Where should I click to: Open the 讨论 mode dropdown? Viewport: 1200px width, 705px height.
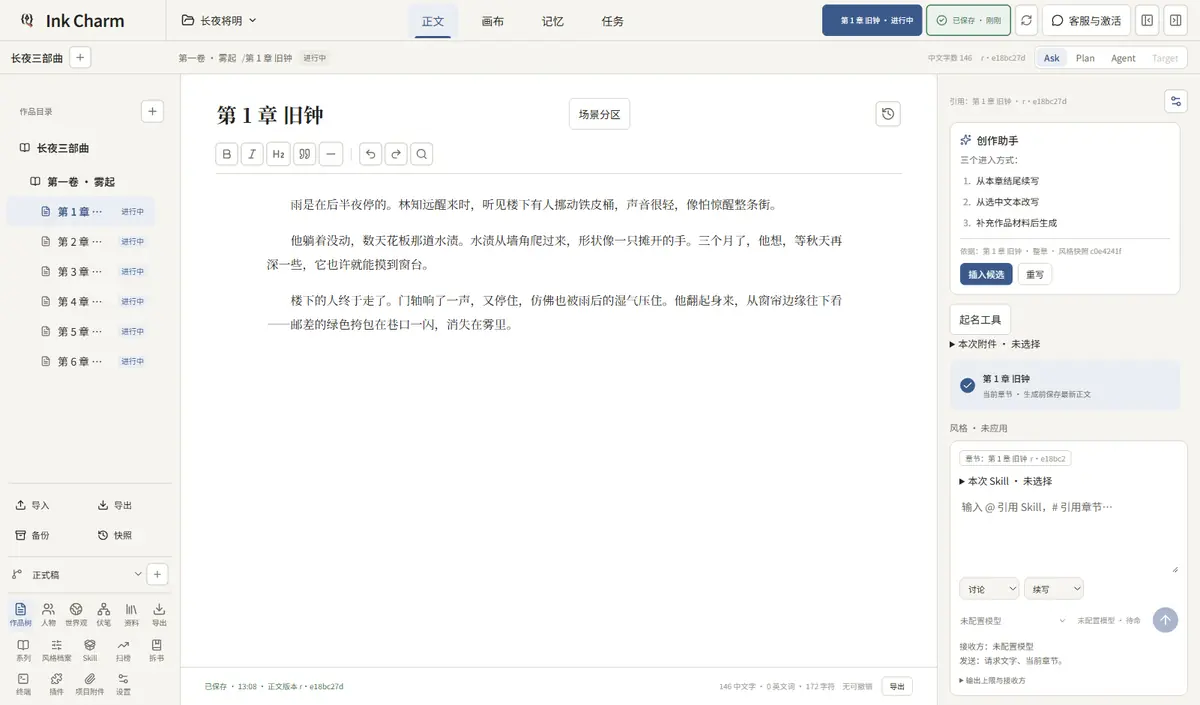pos(989,589)
